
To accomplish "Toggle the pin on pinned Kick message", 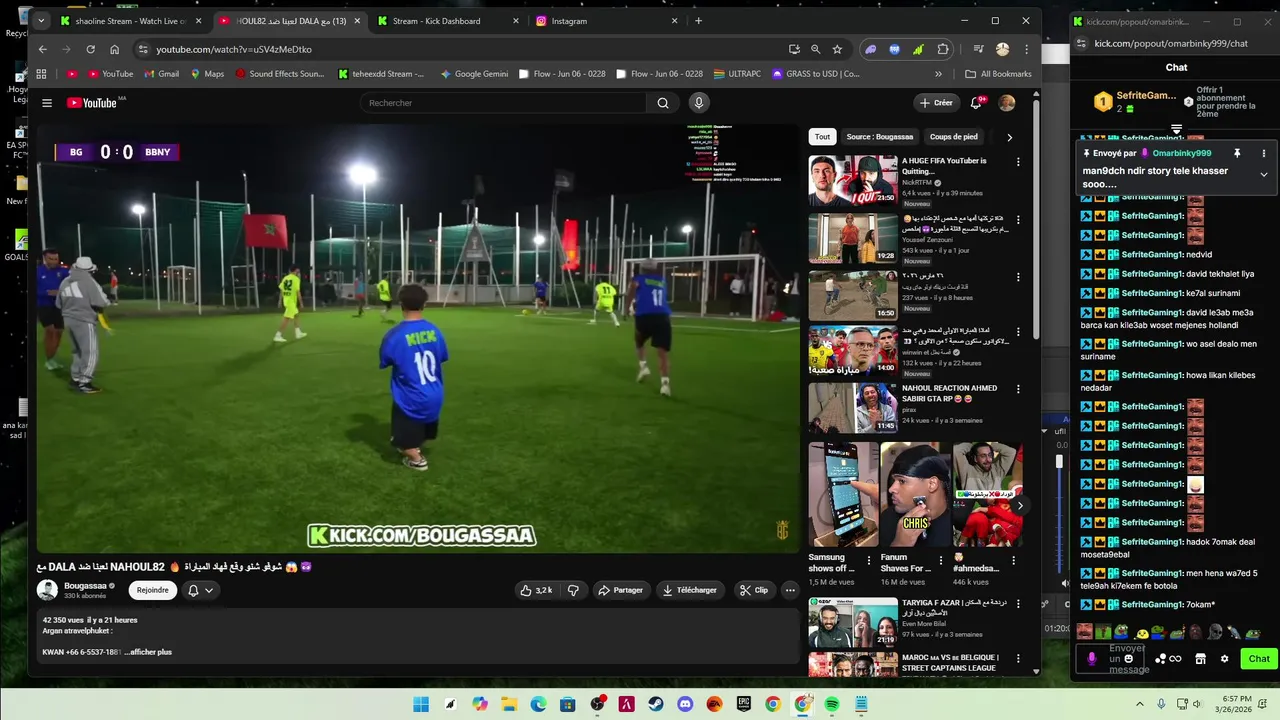I will pos(1237,153).
